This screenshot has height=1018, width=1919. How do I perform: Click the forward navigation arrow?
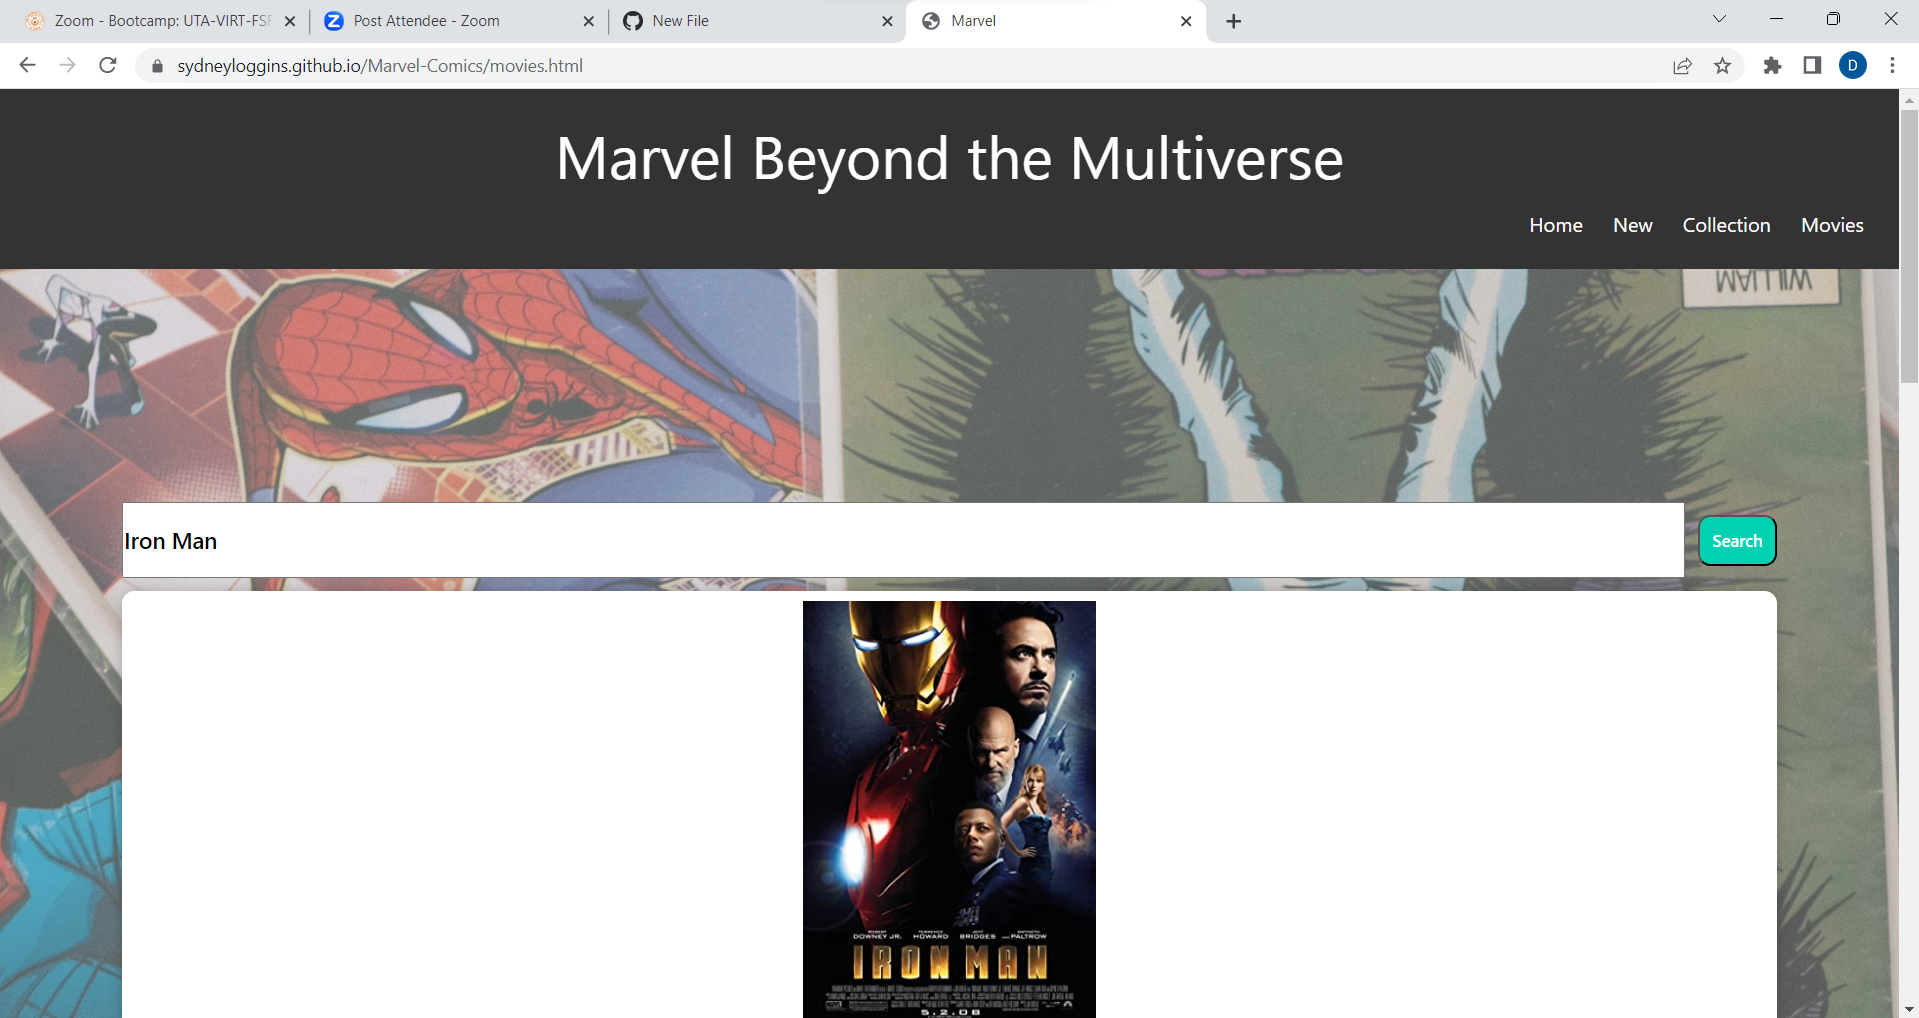tap(67, 65)
